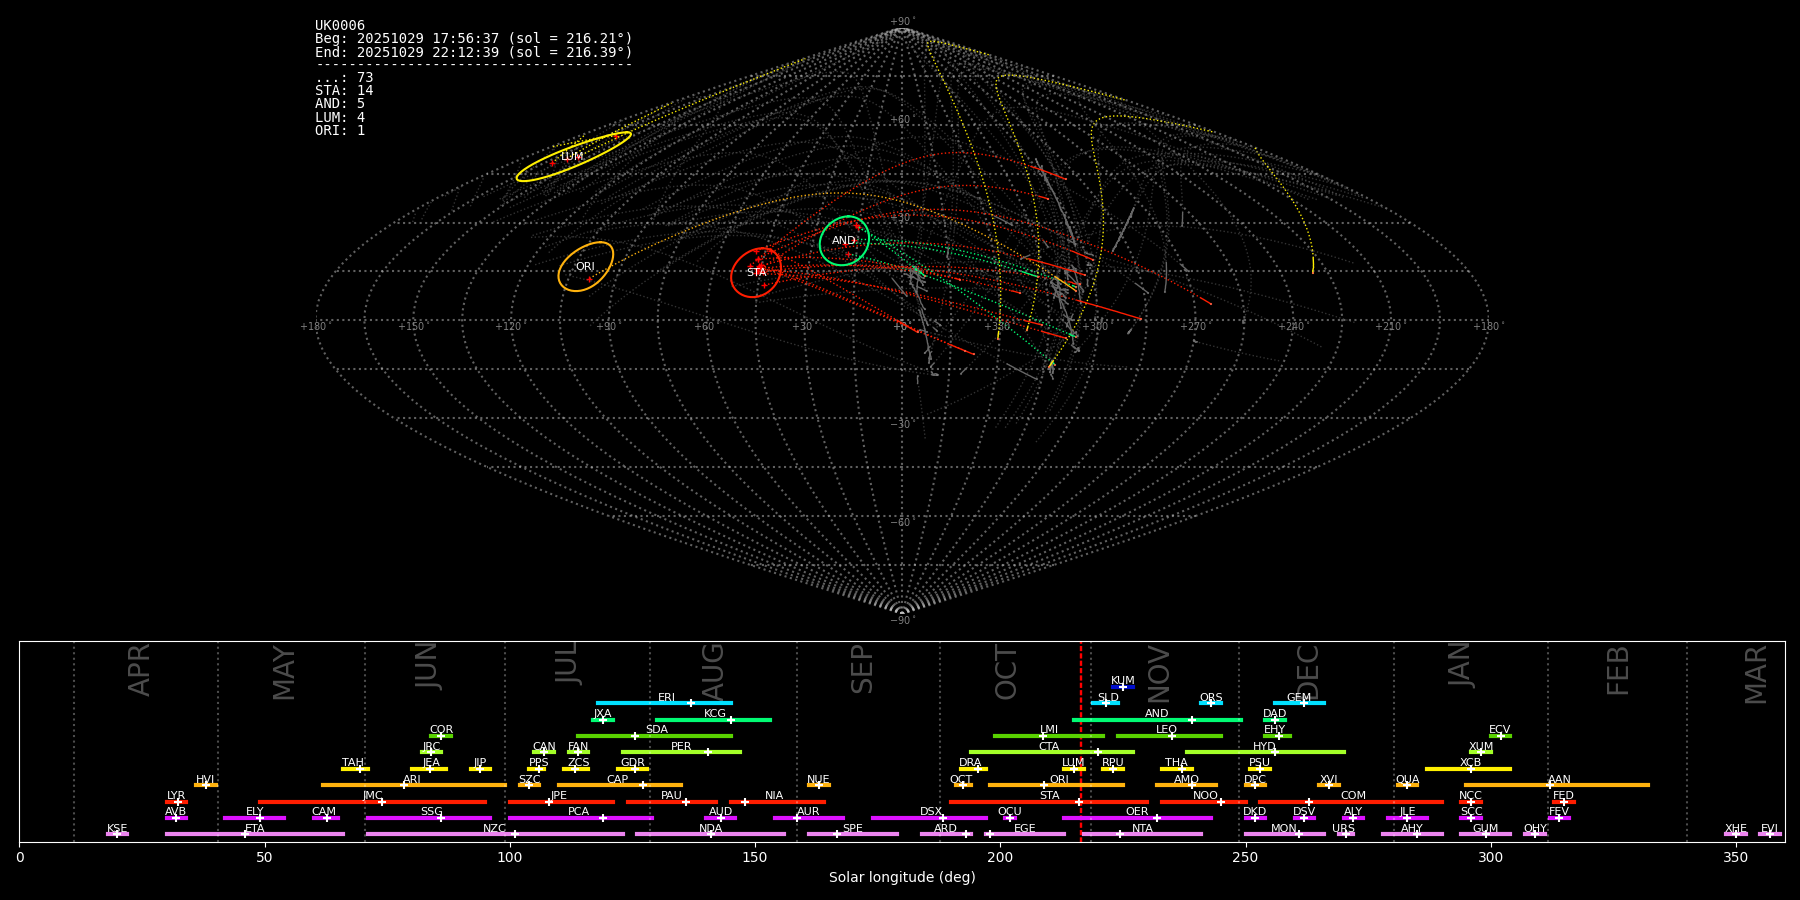The width and height of the screenshot is (1800, 900).
Task: Click the GEM shower bar in the timeline
Action: click(x=1299, y=703)
